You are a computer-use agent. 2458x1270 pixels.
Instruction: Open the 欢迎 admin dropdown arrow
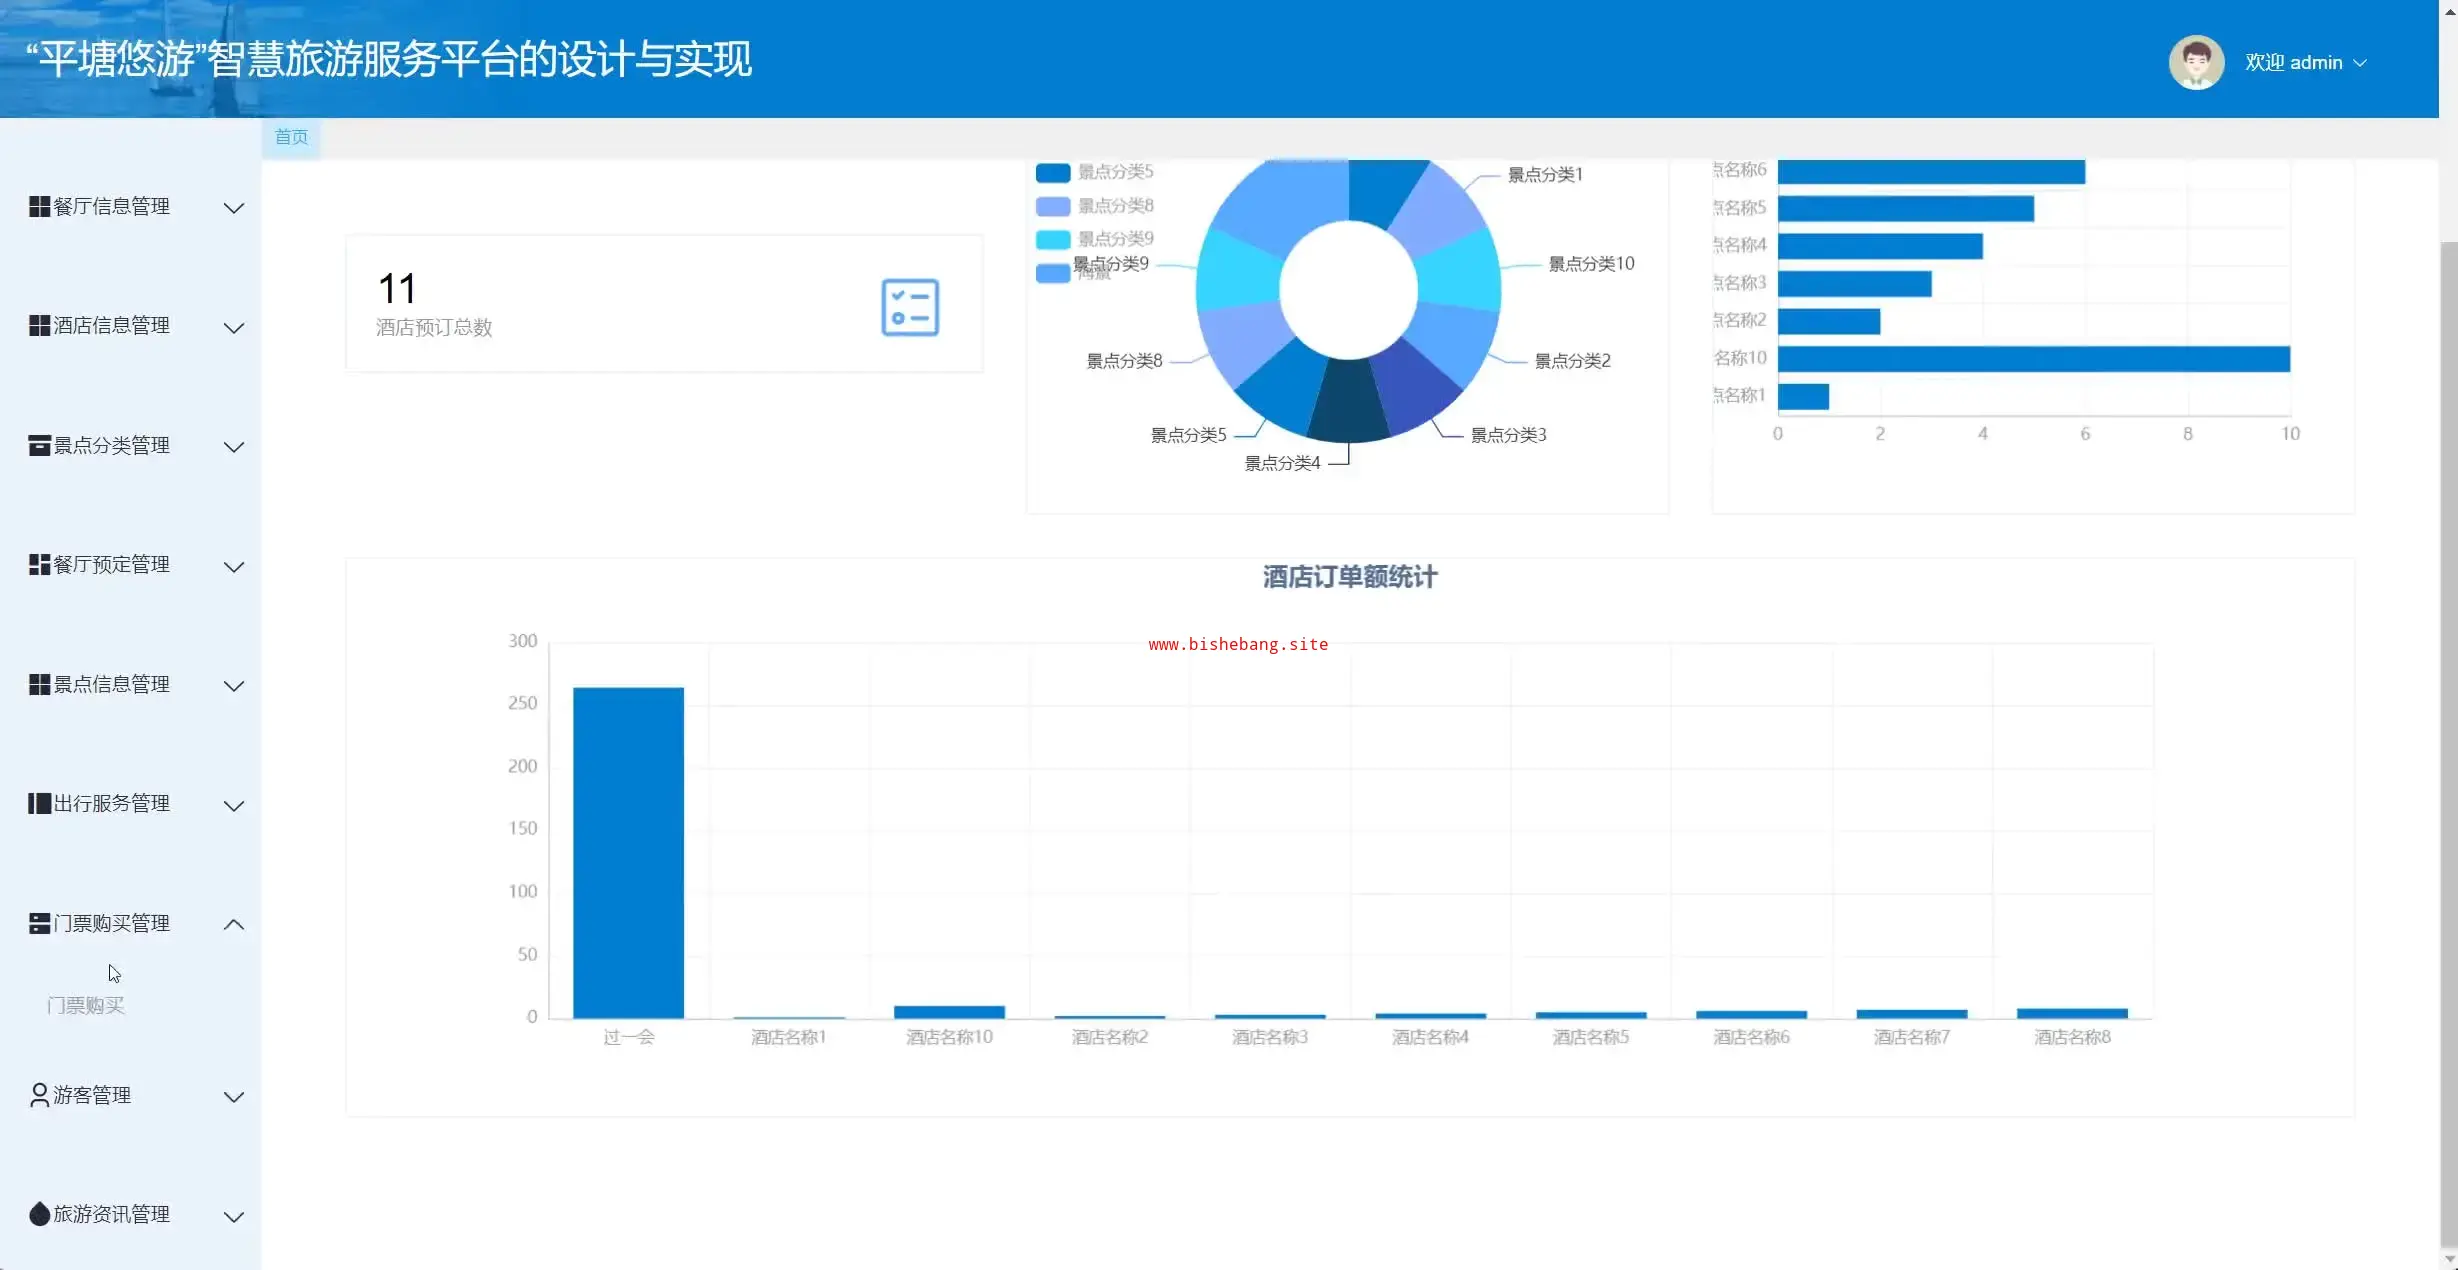pyautogui.click(x=2360, y=63)
